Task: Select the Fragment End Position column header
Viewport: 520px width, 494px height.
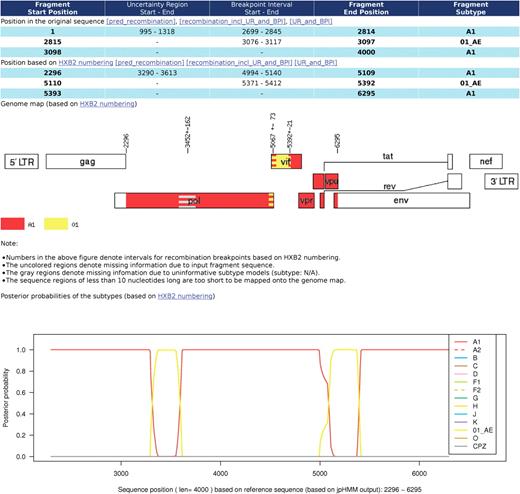Action: (x=366, y=8)
